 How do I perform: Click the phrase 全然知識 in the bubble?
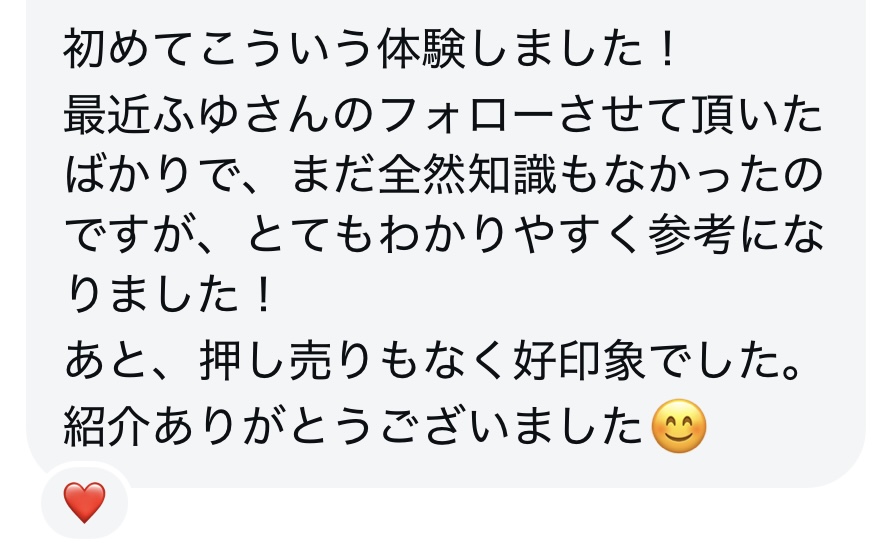467,175
